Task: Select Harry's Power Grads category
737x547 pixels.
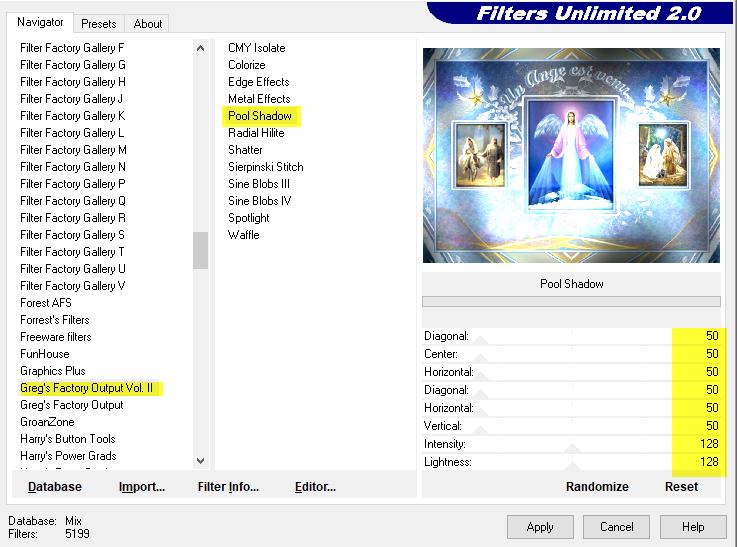Action: click(x=68, y=456)
